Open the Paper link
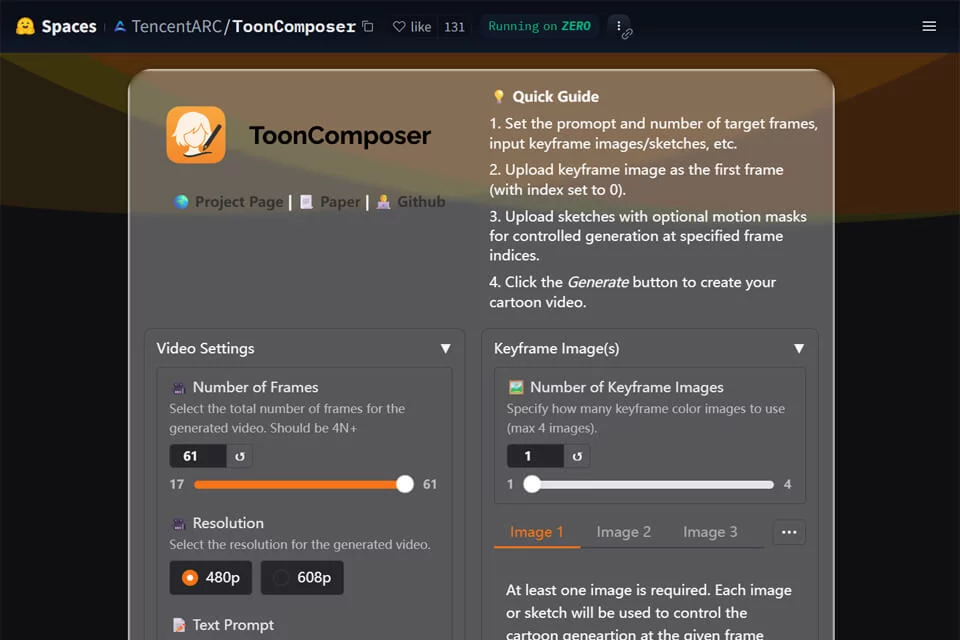Viewport: 960px width, 640px height. pyautogui.click(x=340, y=201)
